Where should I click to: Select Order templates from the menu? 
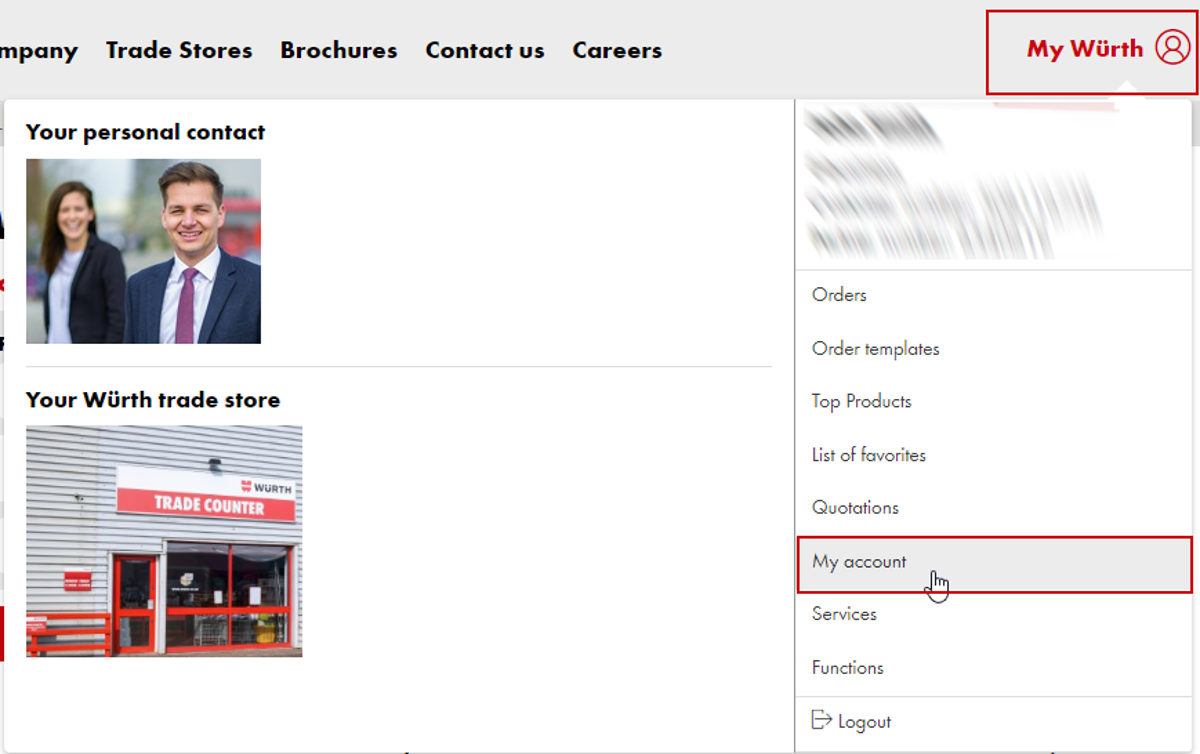[875, 349]
